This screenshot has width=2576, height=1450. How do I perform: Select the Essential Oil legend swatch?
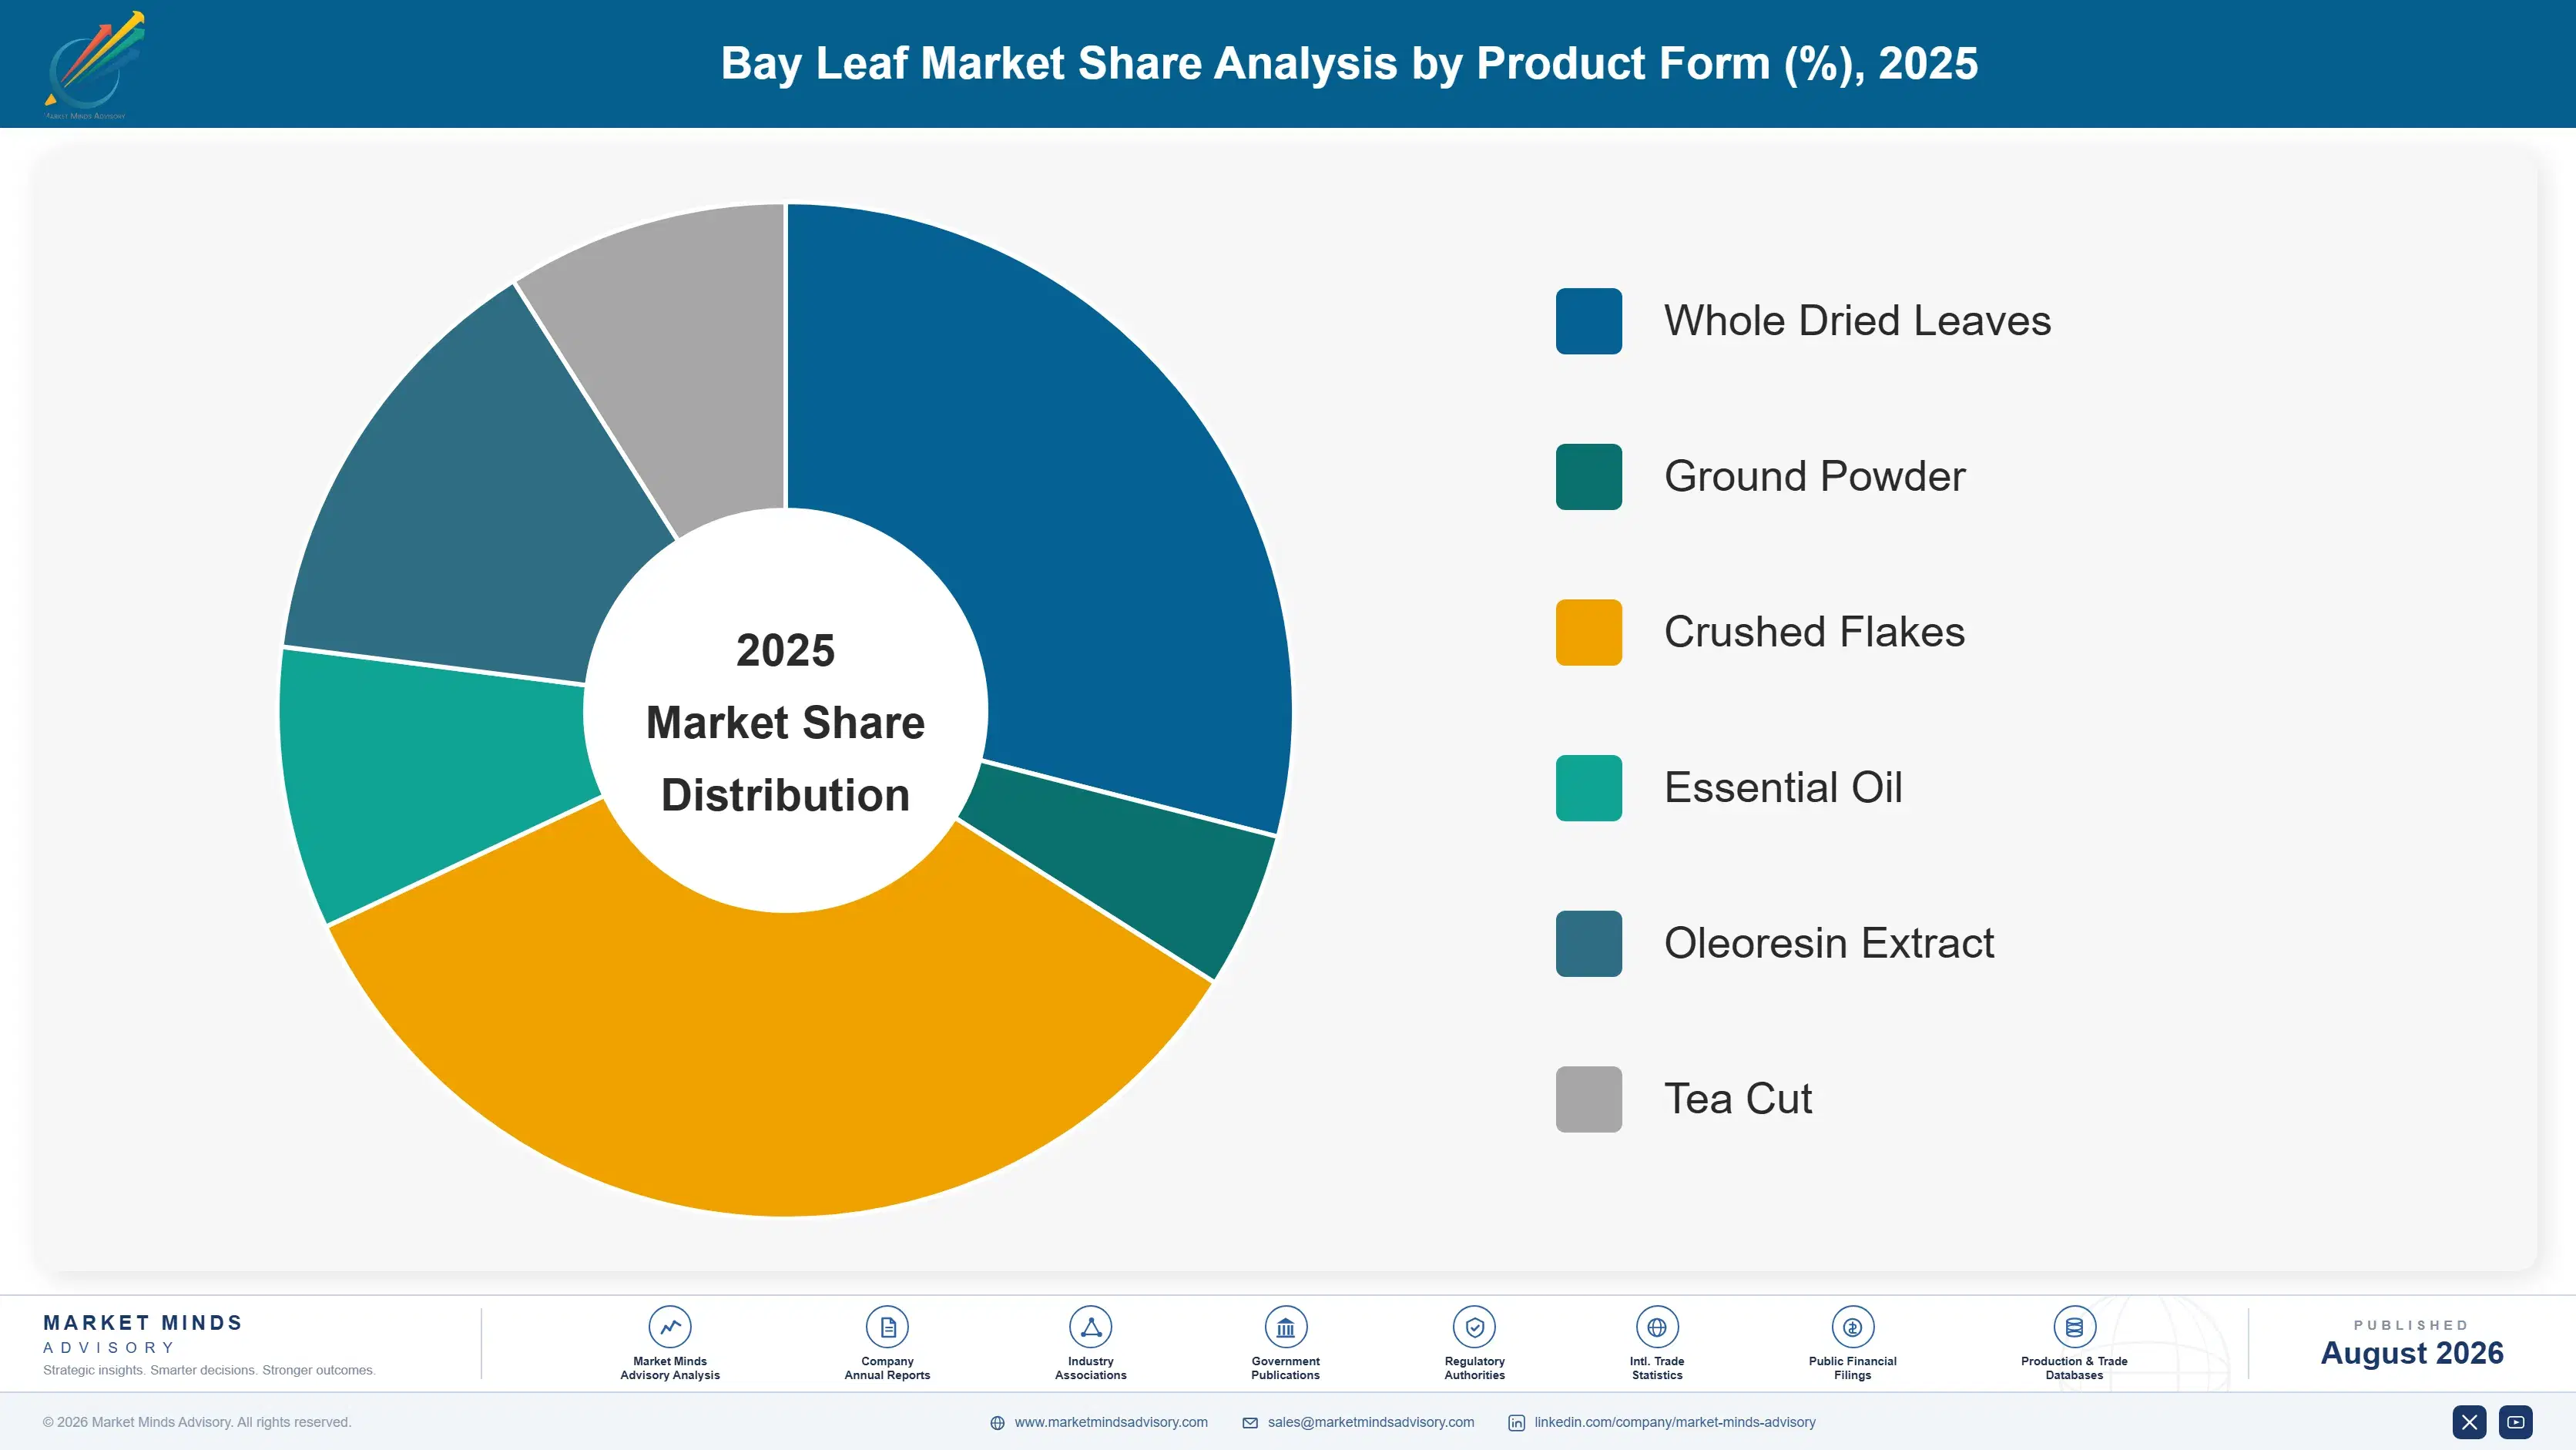tap(1589, 788)
